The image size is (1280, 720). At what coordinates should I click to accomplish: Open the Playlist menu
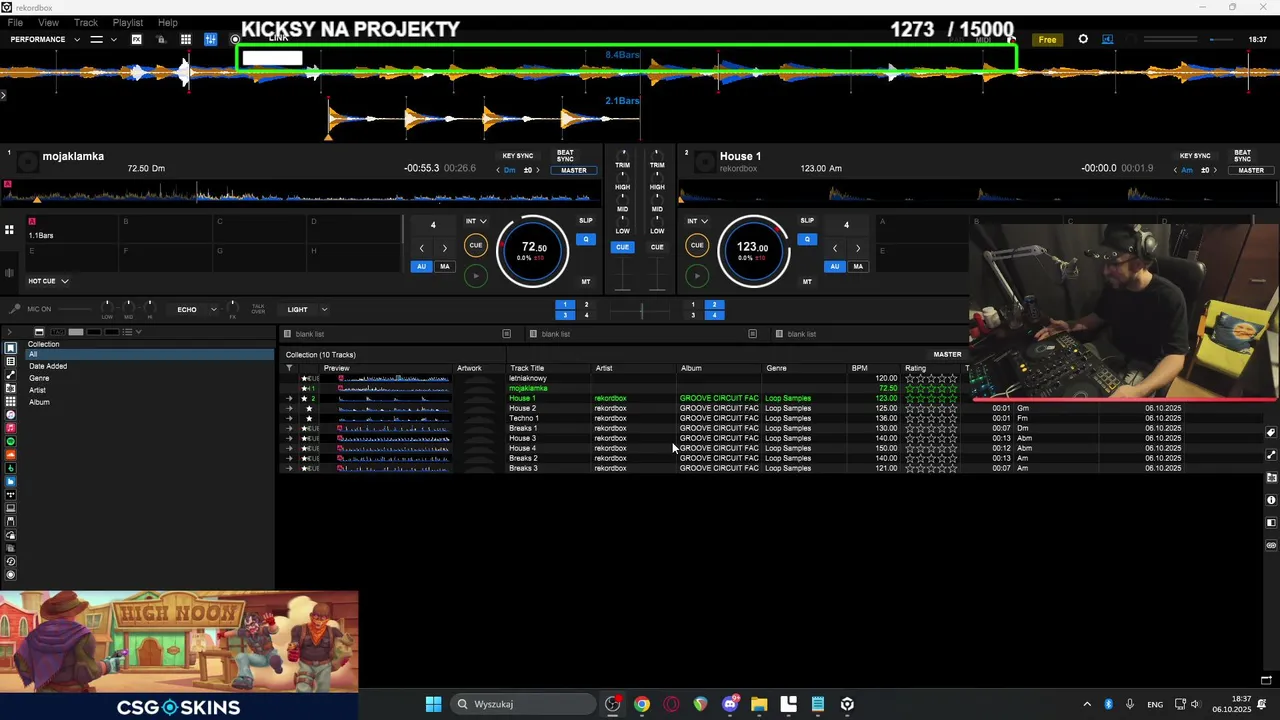128,22
